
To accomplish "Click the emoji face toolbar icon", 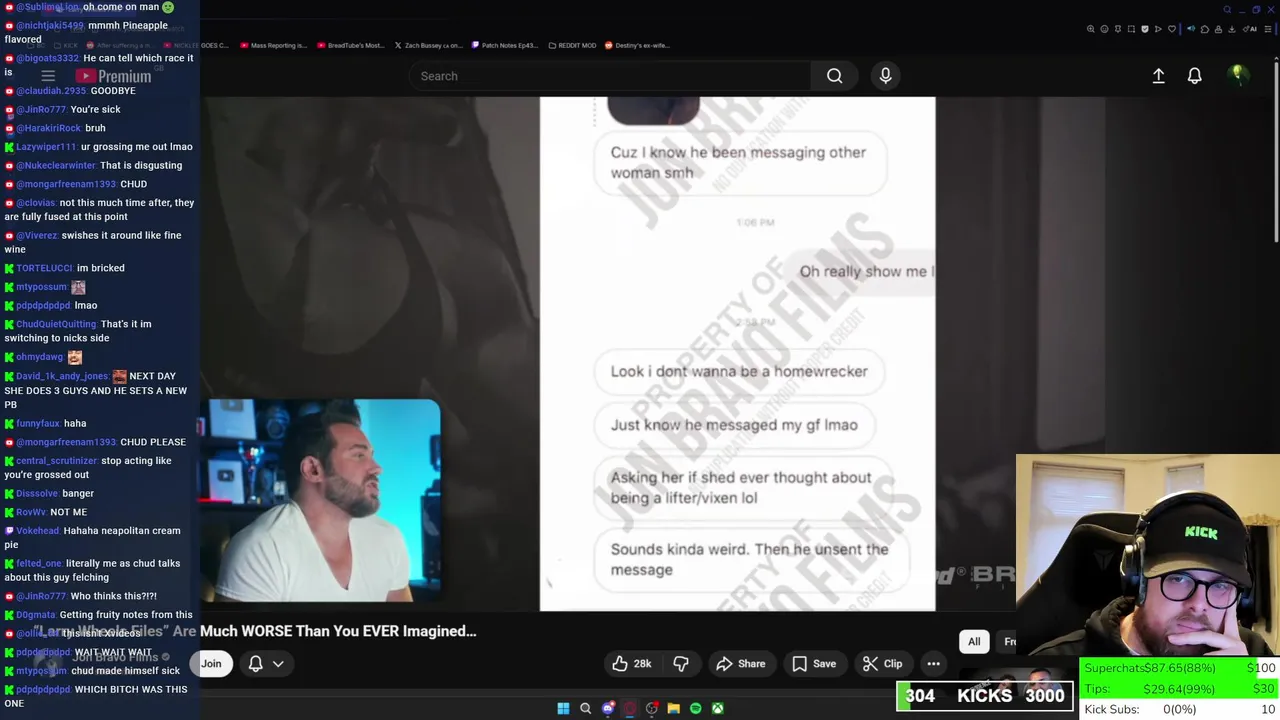I will tap(1104, 29).
